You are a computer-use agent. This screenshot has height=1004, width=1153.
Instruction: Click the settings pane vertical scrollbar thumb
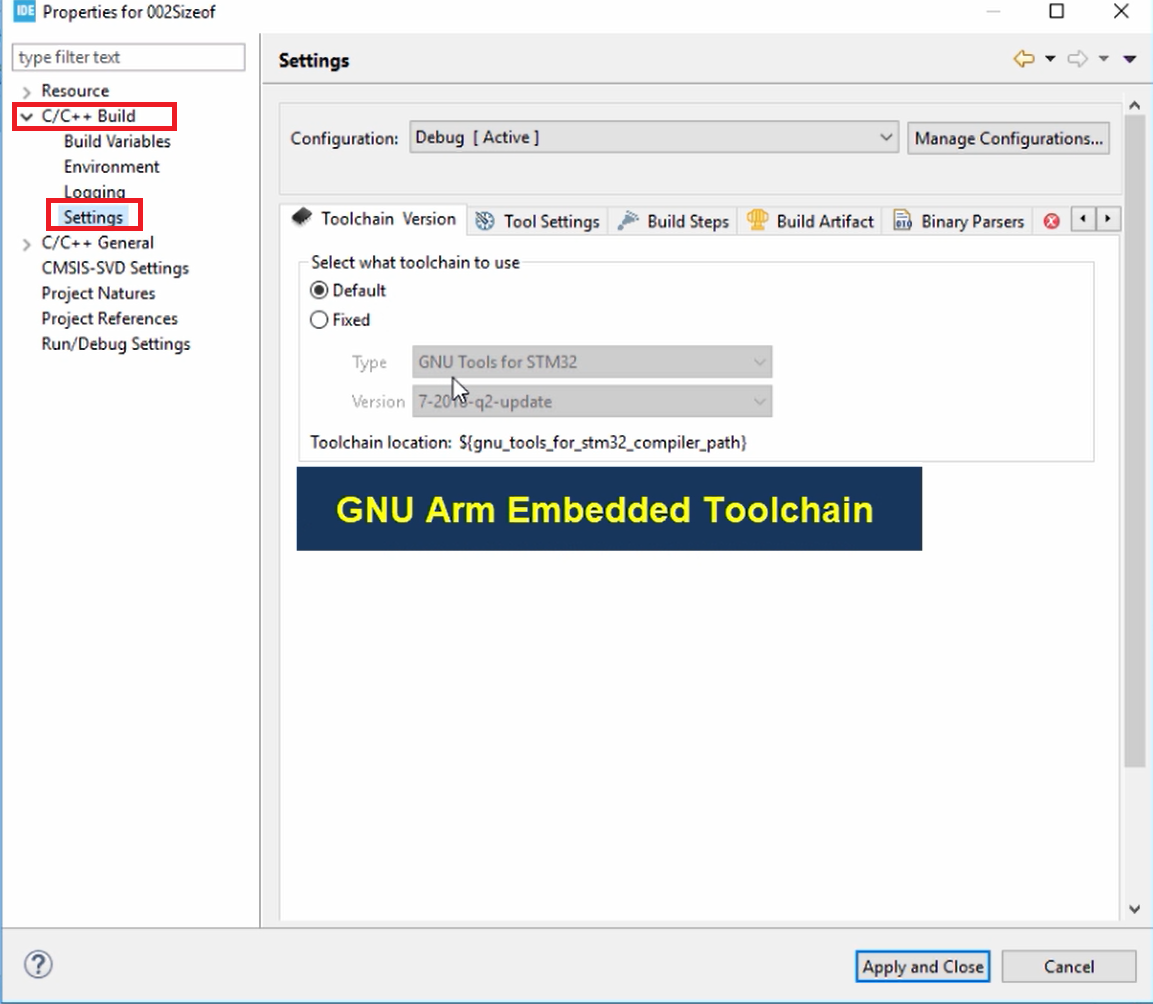point(1135,441)
